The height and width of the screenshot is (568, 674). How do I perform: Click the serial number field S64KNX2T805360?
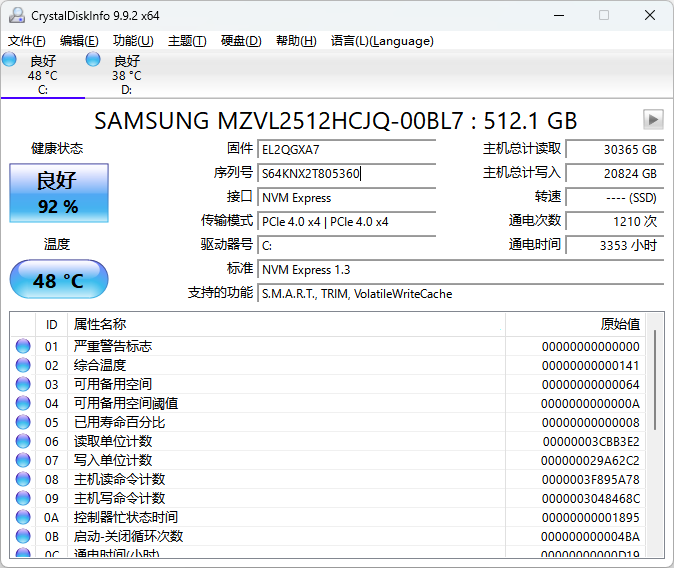click(346, 174)
